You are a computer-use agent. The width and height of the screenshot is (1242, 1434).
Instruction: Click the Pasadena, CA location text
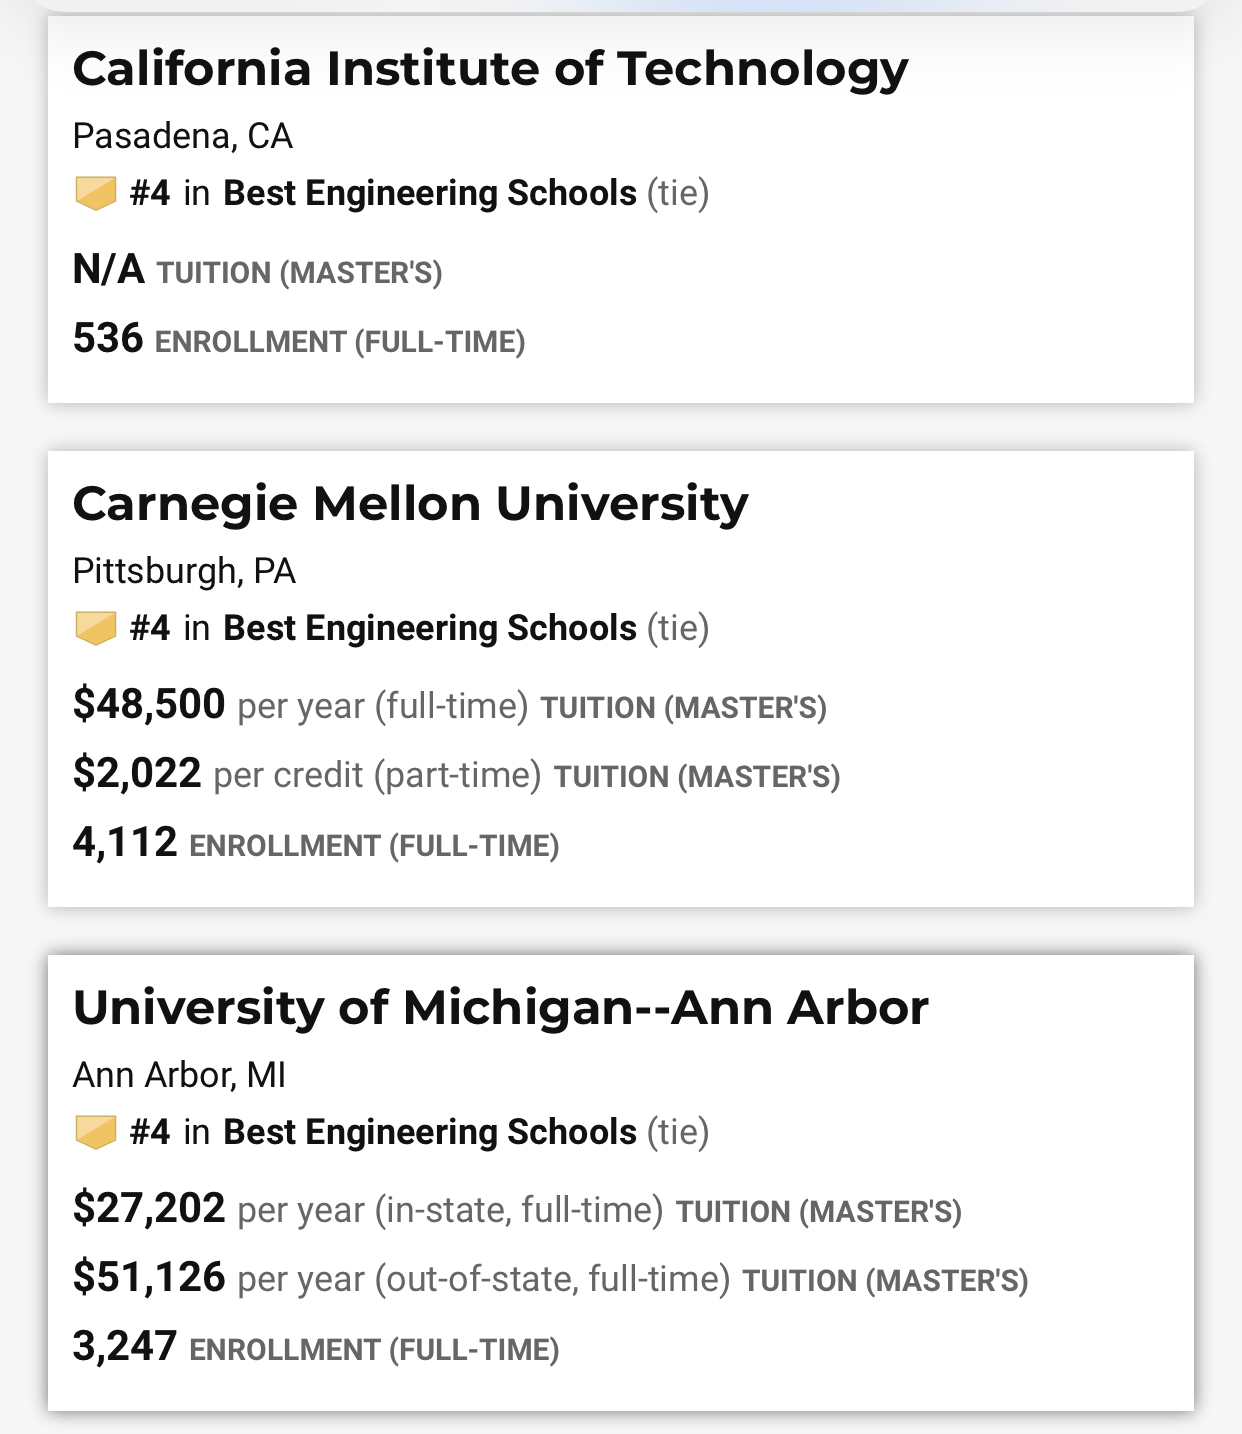(x=182, y=136)
